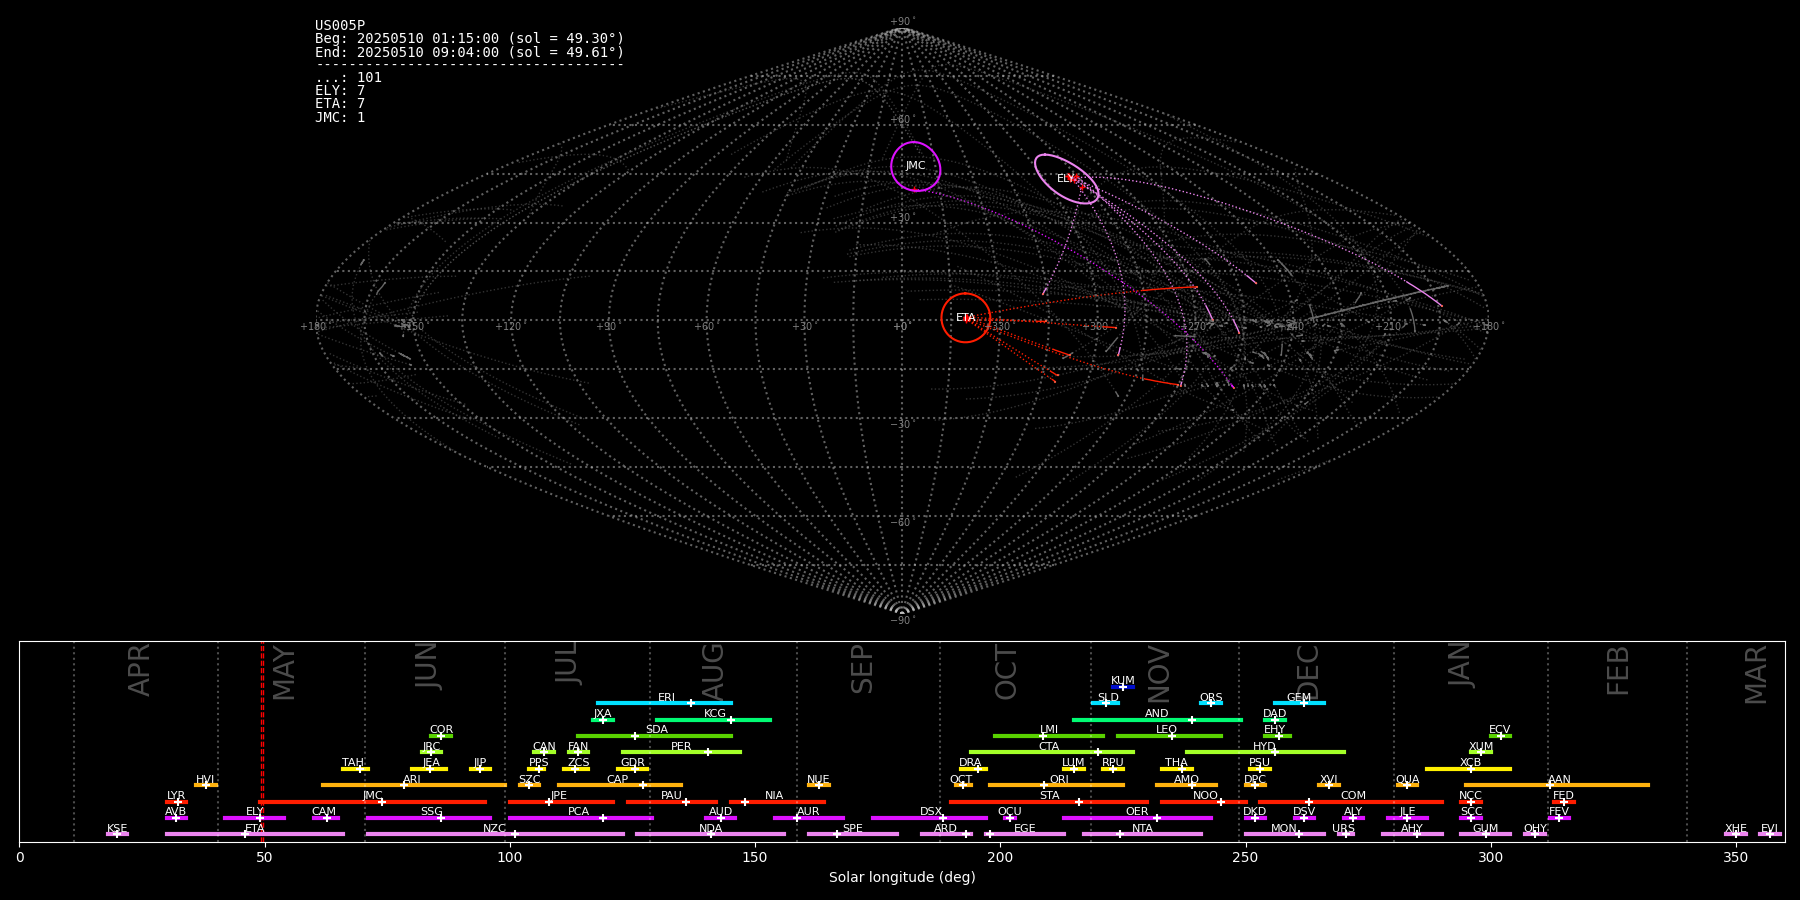Click the orange ORI shower bar
The image size is (1800, 900).
click(x=1056, y=785)
